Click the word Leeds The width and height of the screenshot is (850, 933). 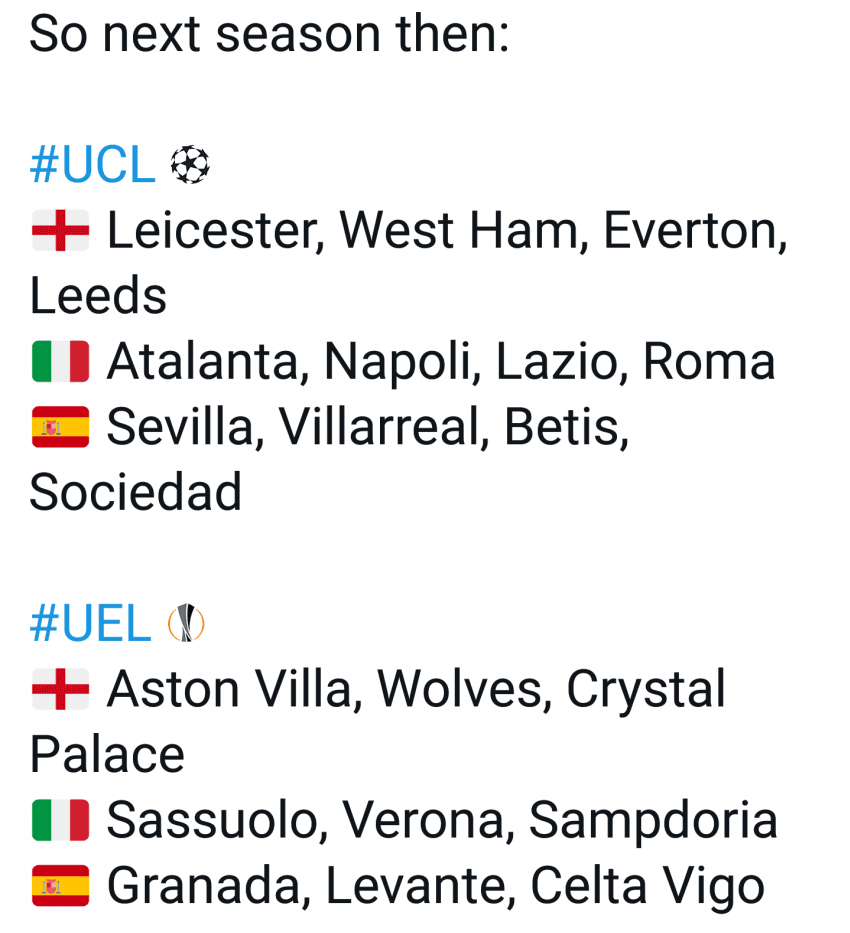98,296
